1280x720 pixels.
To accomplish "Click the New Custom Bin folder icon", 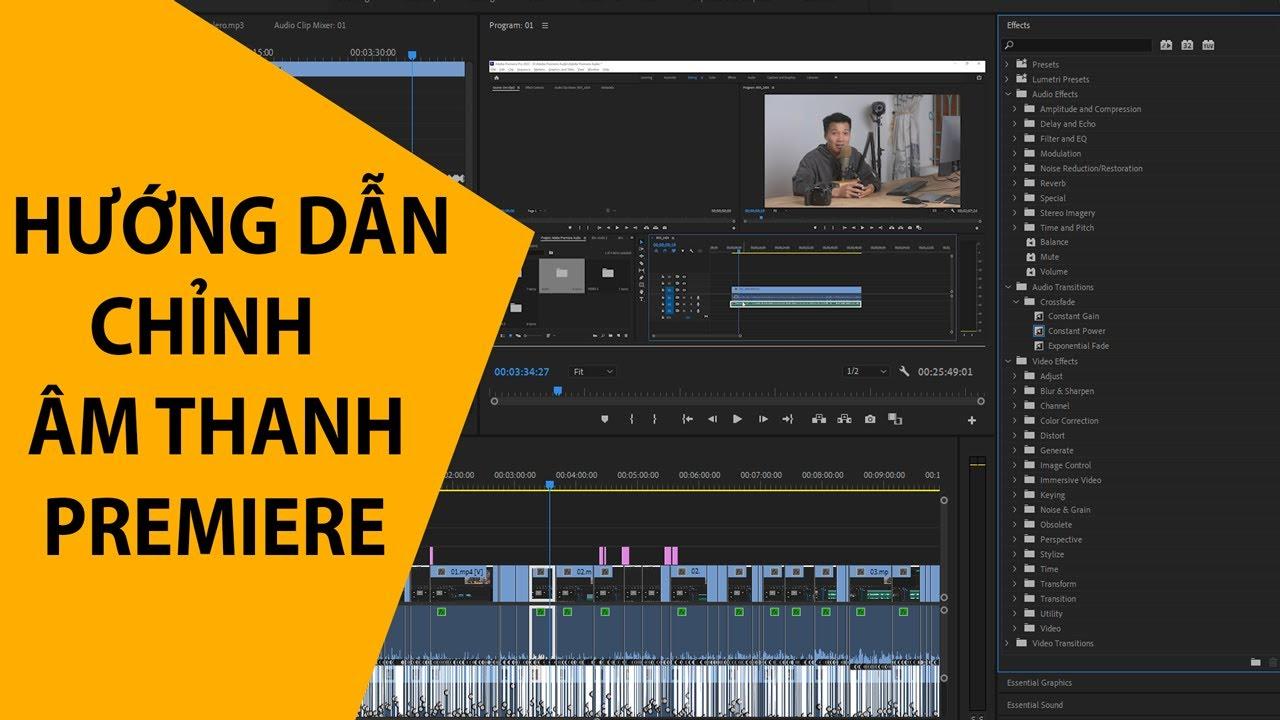I will coord(1256,662).
